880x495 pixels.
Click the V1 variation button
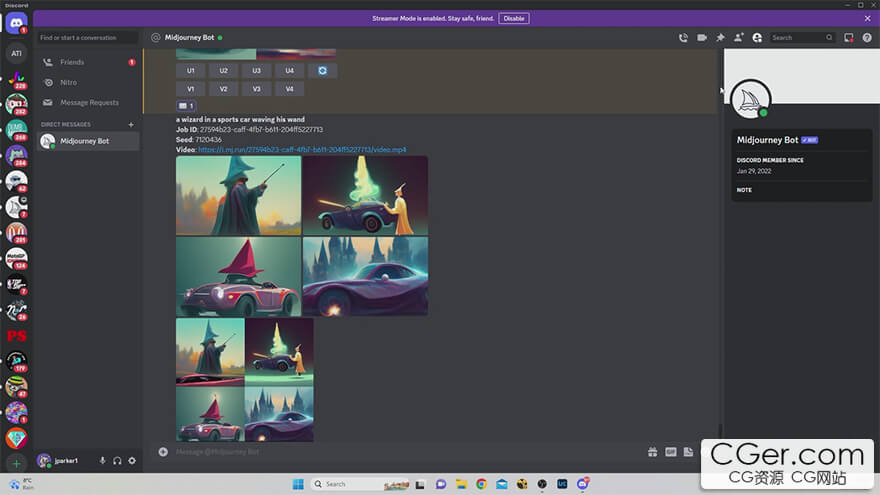coord(190,89)
